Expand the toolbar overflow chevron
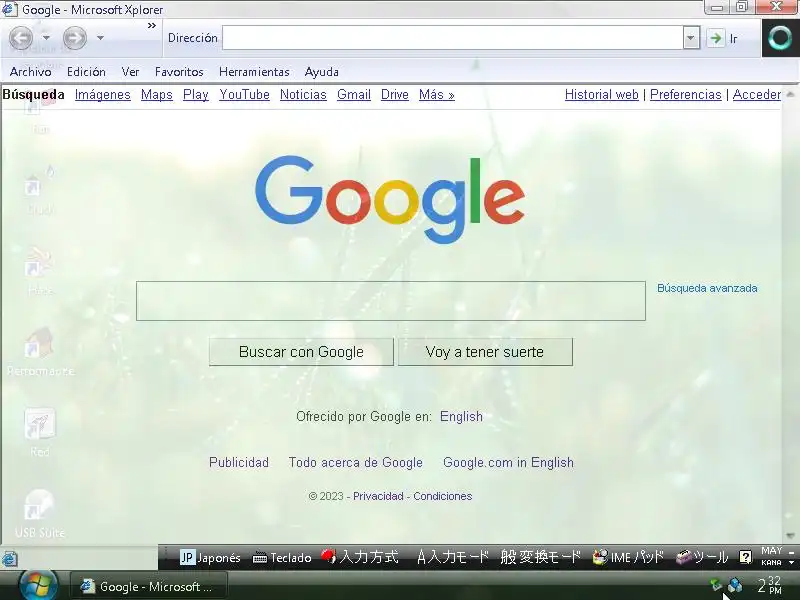800x600 pixels. [152, 26]
